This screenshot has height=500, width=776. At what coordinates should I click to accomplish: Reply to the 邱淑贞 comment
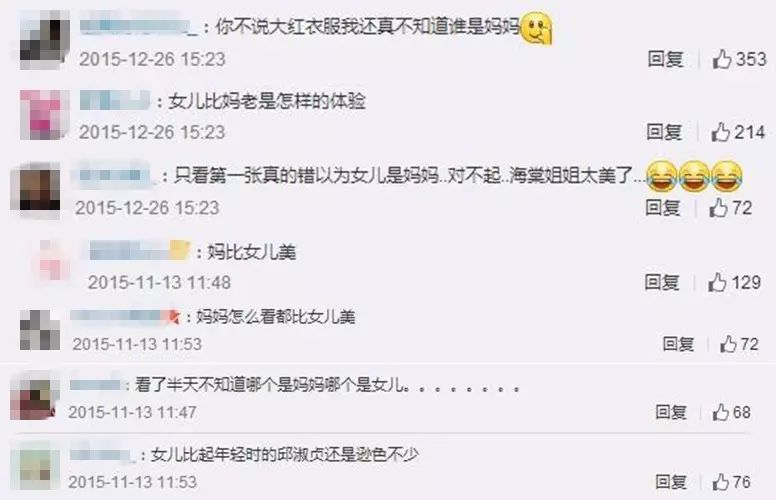click(x=671, y=482)
